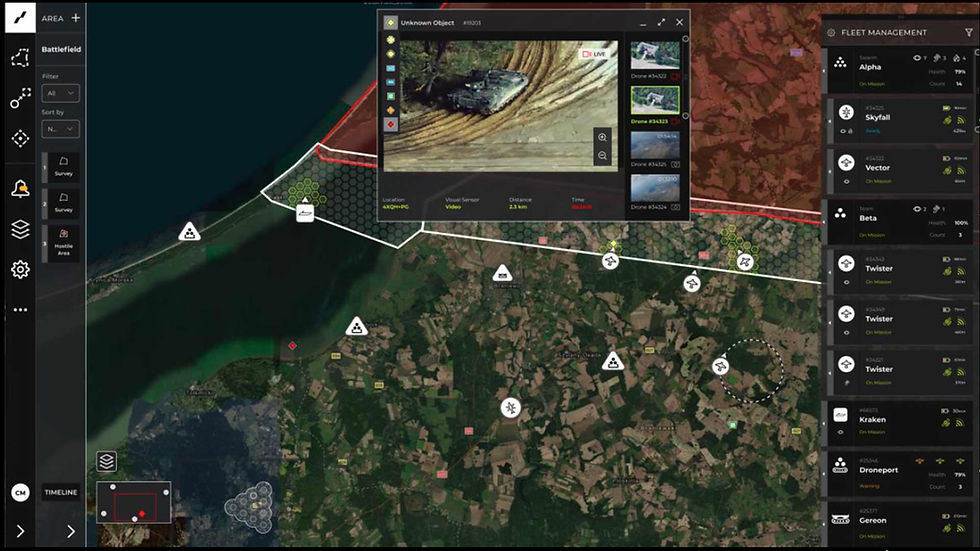Zoom out on the live video feed

pos(602,156)
